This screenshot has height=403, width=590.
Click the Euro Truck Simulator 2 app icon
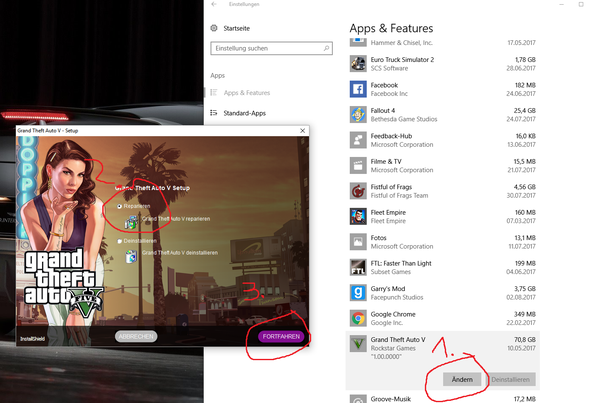click(358, 64)
